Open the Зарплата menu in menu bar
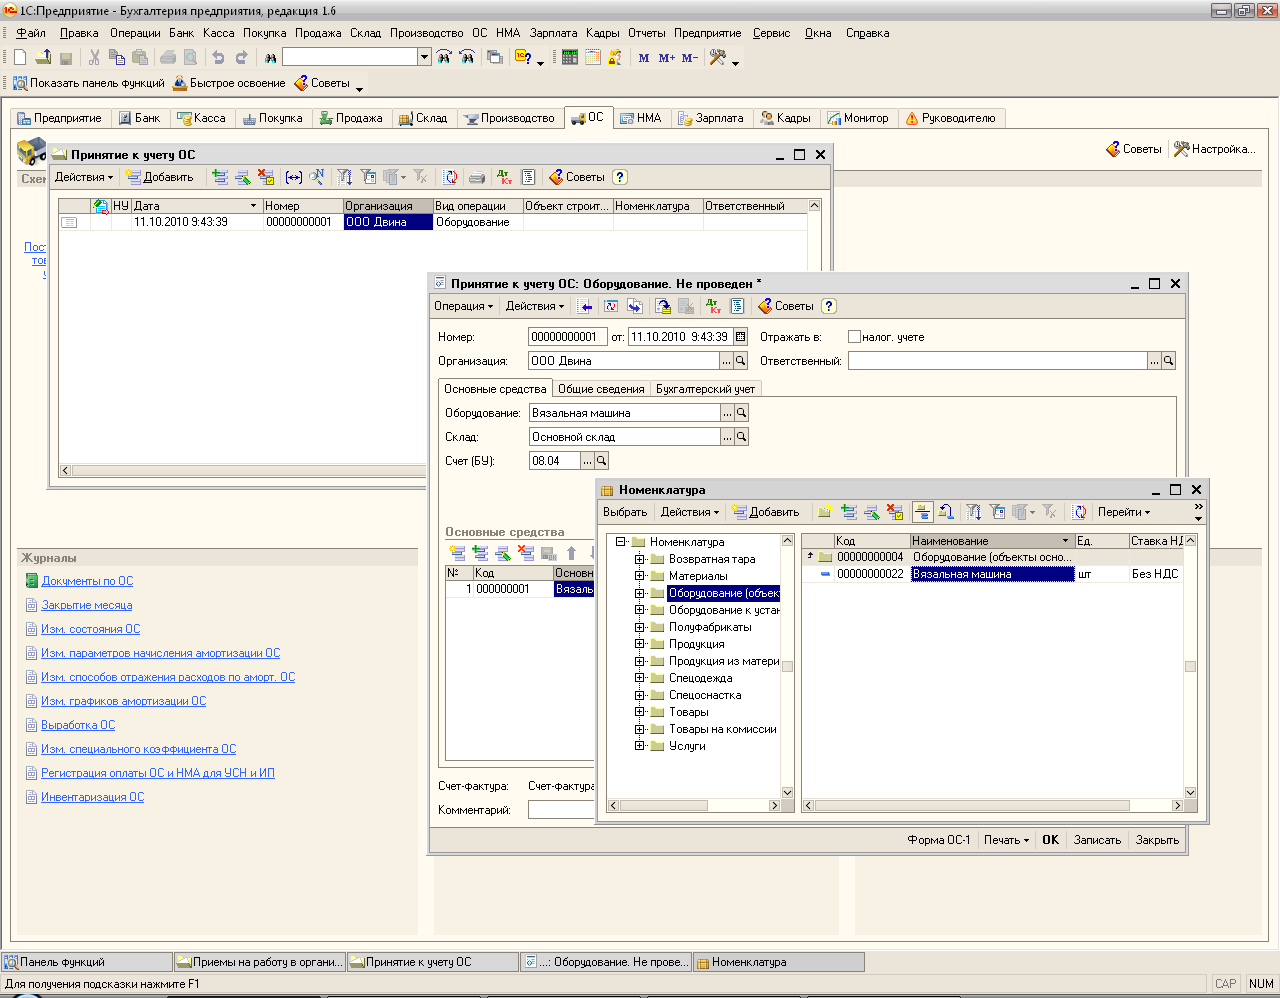The height and width of the screenshot is (998, 1280). [x=553, y=33]
